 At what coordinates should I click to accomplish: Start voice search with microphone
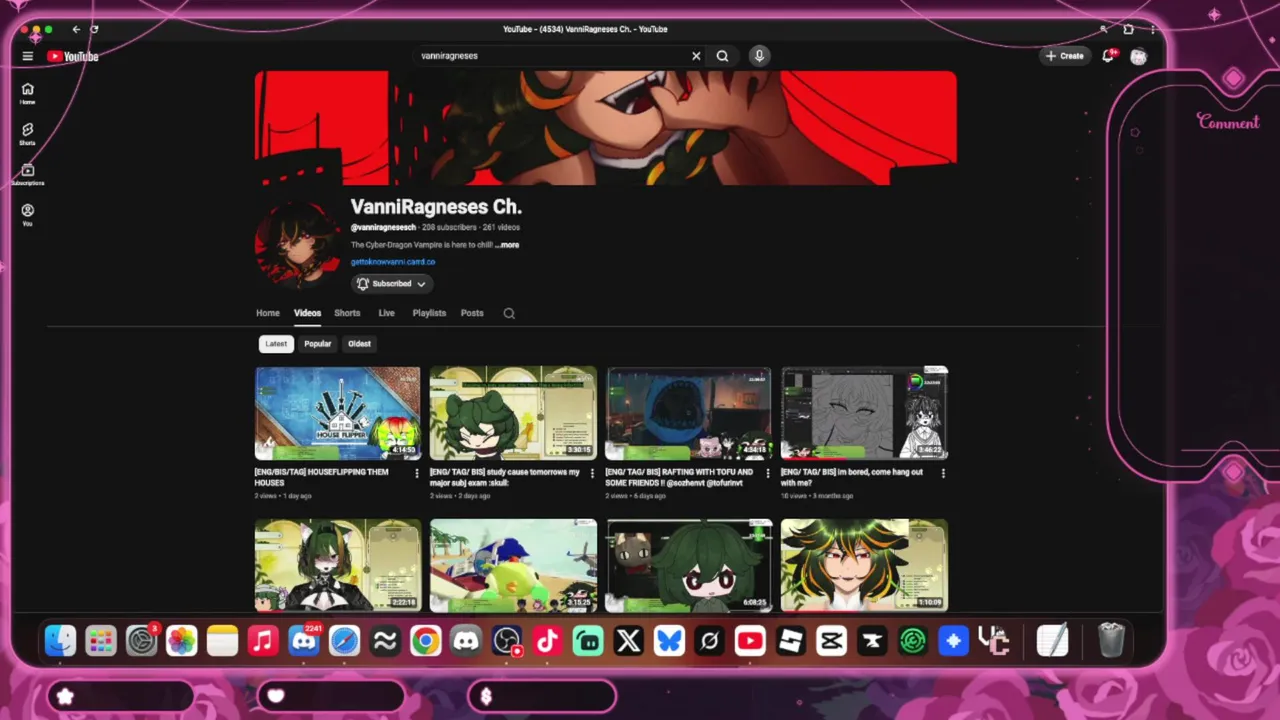759,56
